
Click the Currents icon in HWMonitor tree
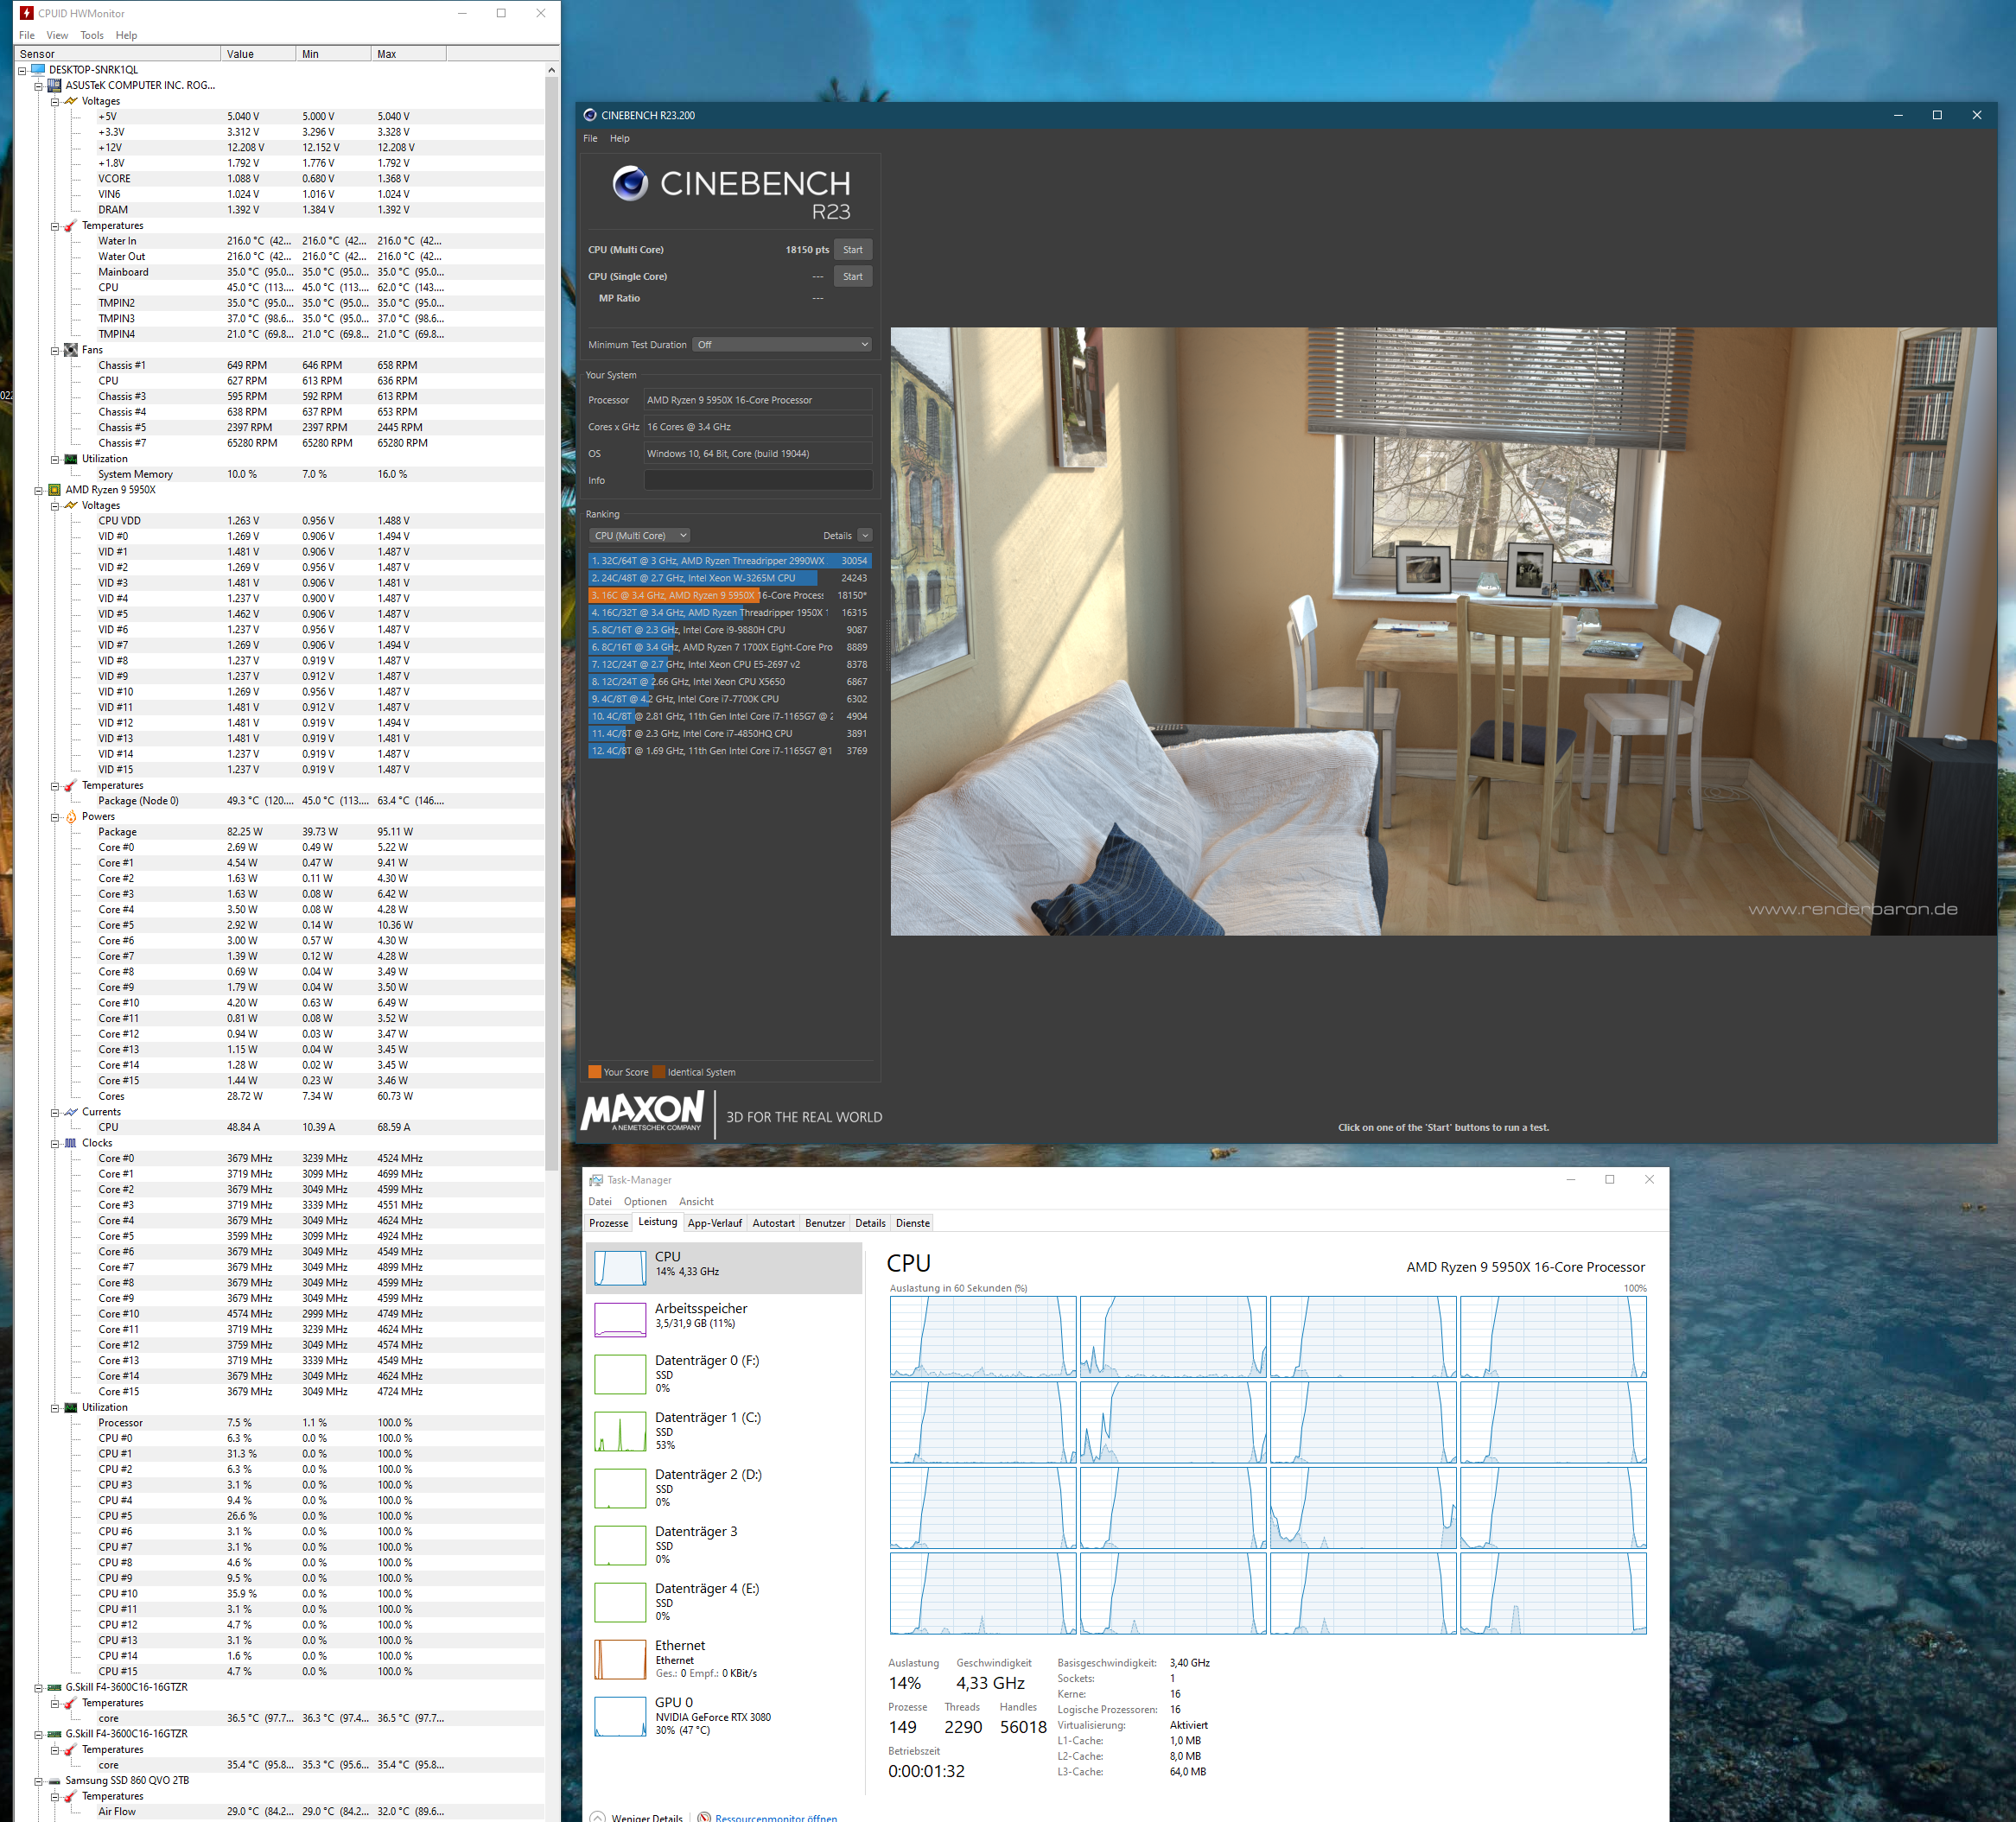tap(71, 1112)
